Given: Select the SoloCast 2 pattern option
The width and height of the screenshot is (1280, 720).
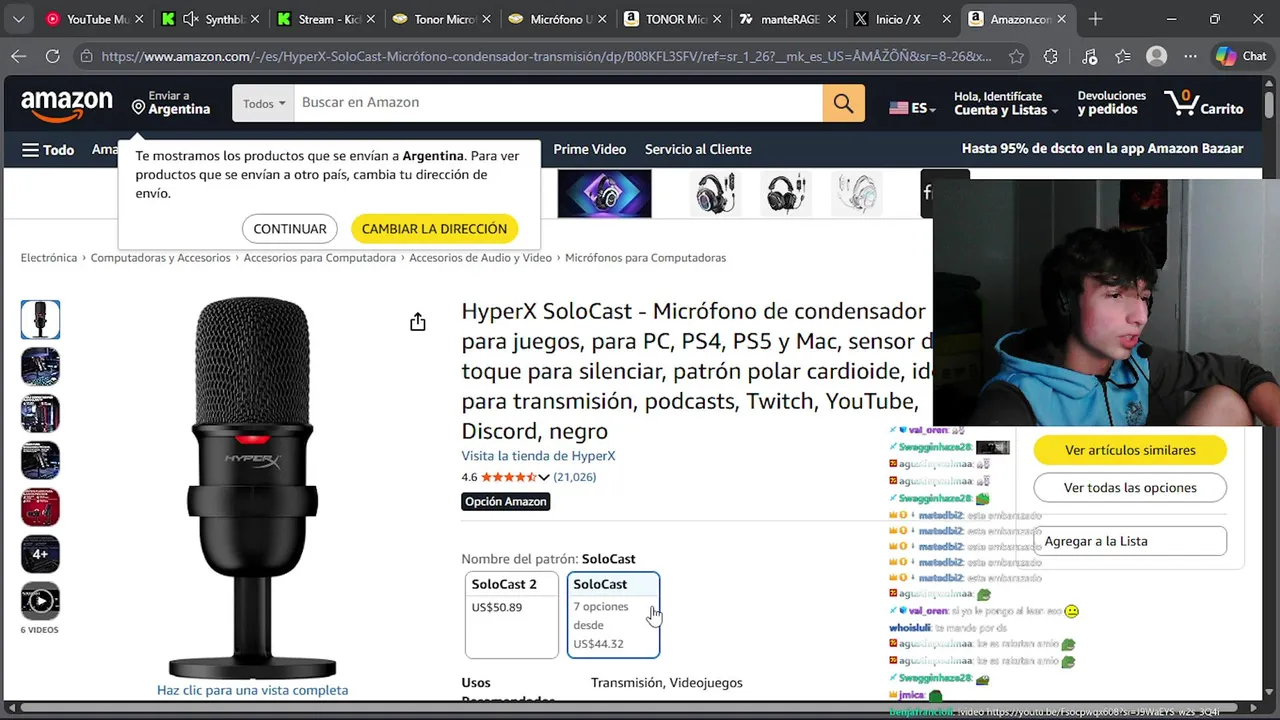Looking at the screenshot, I should tap(512, 615).
